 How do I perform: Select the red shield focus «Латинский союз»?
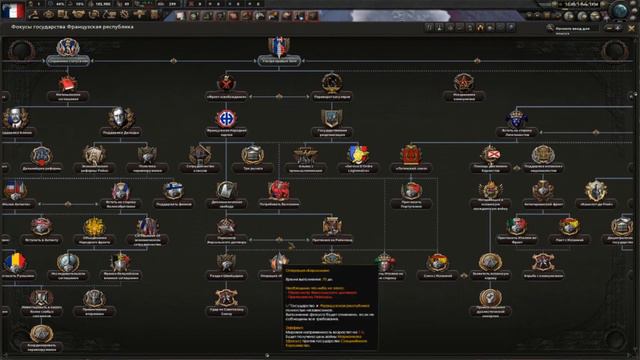coord(411,159)
